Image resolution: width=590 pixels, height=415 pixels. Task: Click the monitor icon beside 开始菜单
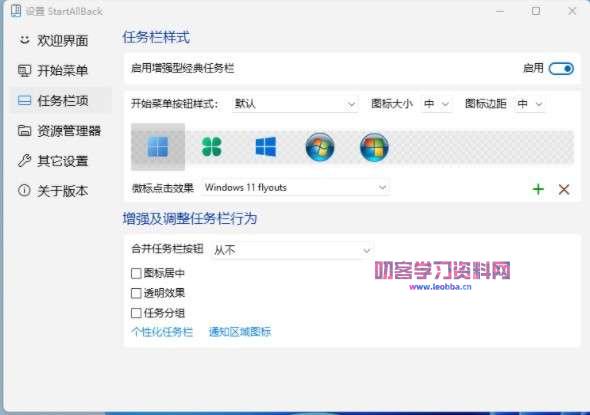[24, 71]
